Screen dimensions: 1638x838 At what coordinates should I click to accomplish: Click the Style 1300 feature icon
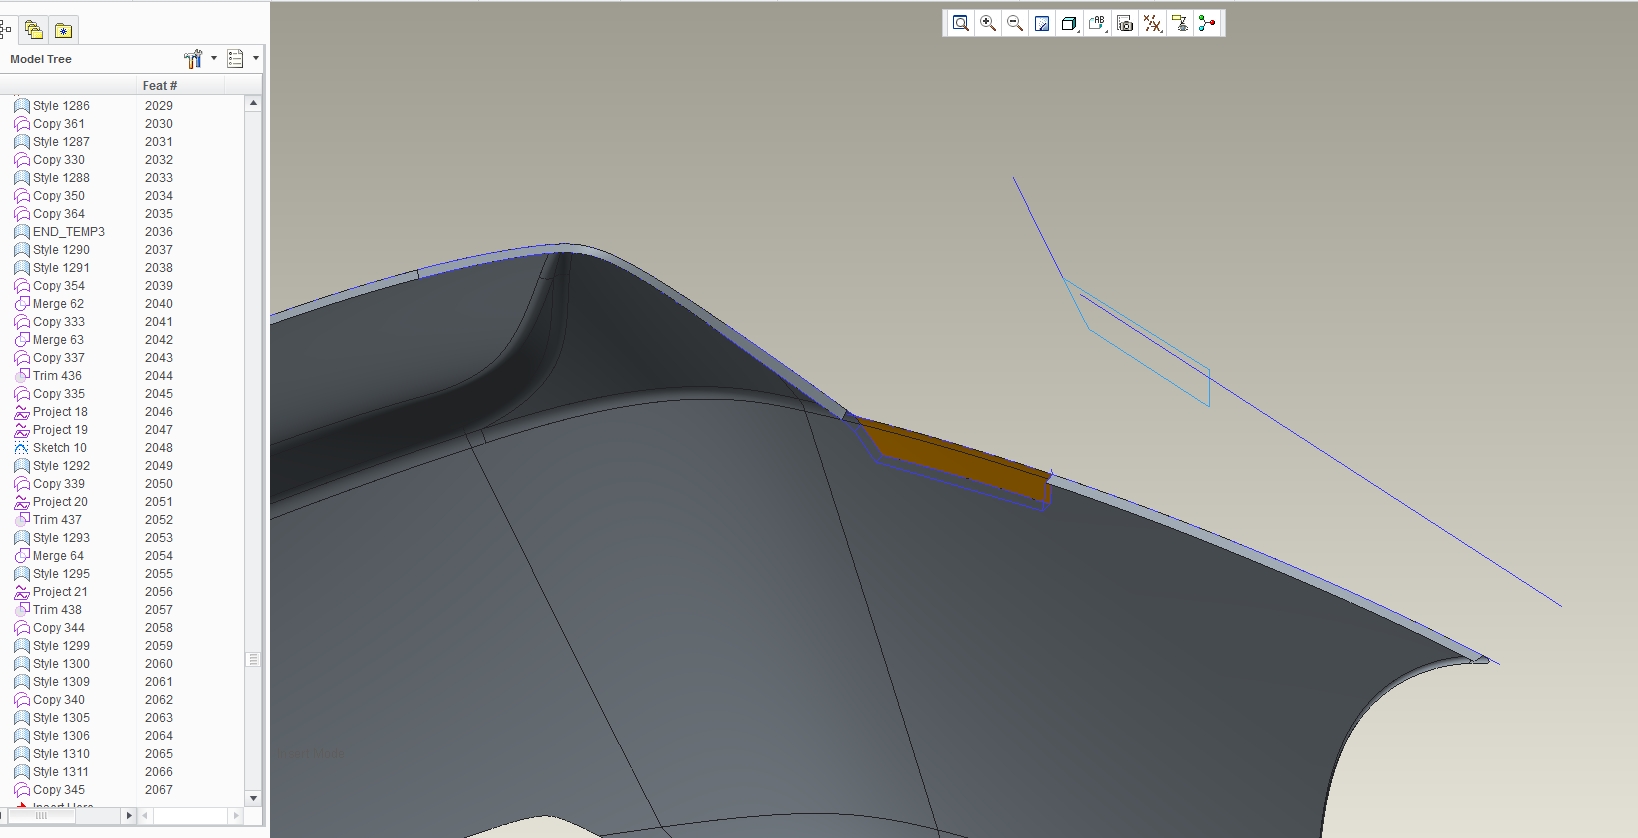(21, 664)
